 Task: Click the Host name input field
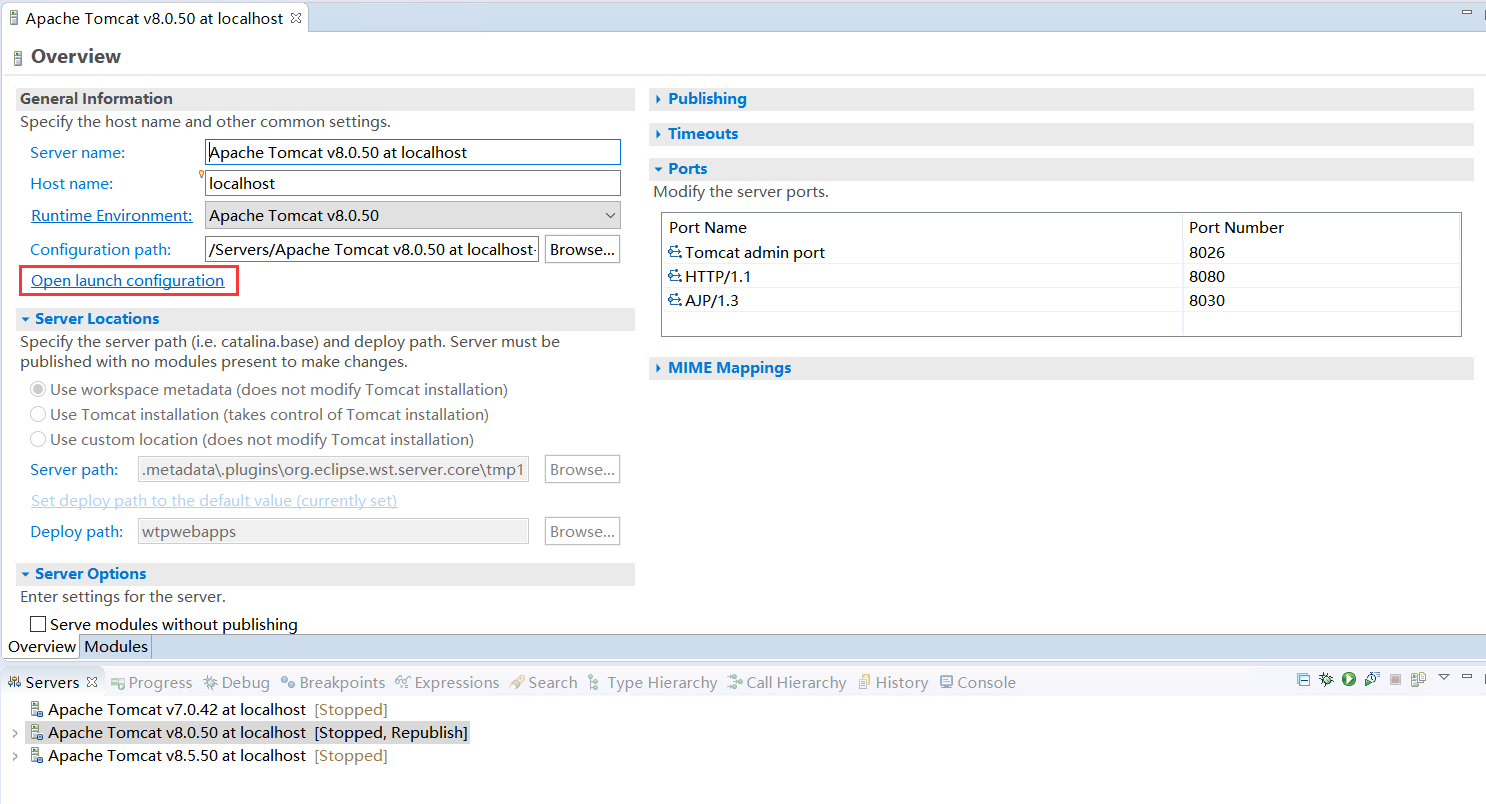[x=413, y=183]
